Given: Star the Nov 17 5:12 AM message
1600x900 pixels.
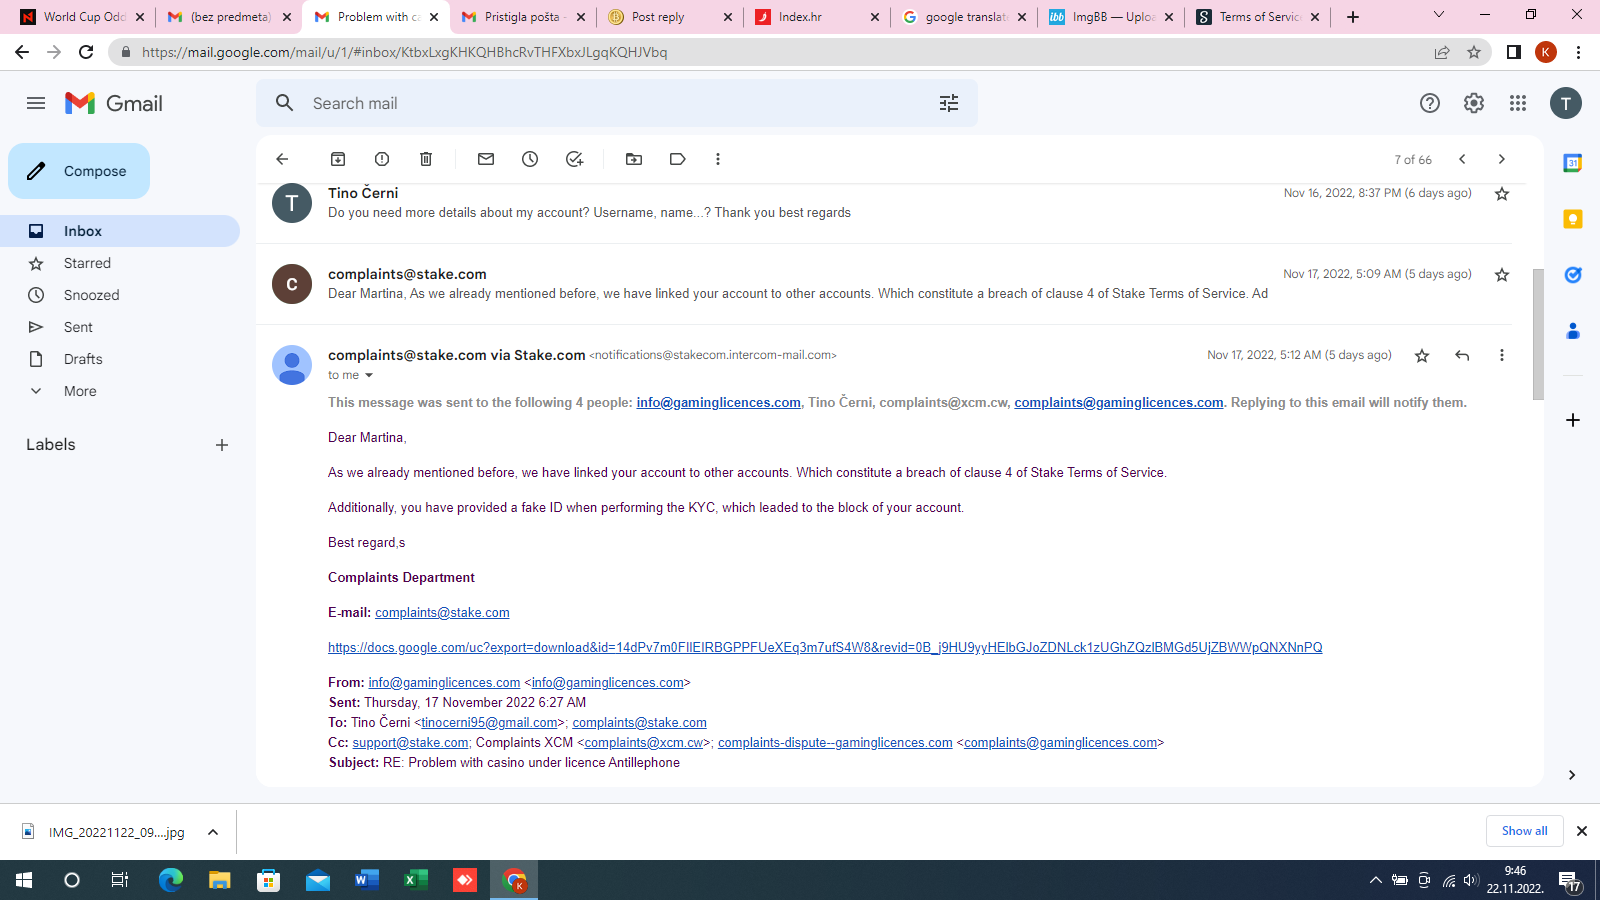Looking at the screenshot, I should coord(1422,356).
